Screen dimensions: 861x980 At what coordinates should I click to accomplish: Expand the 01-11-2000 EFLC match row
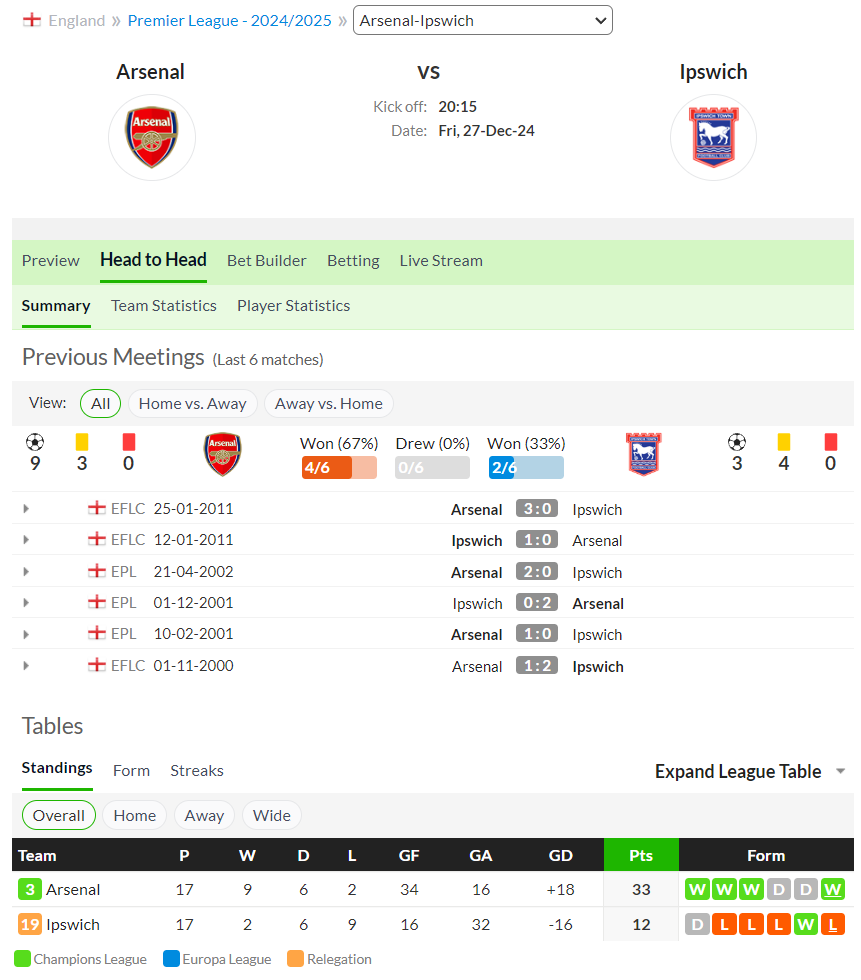pyautogui.click(x=26, y=666)
